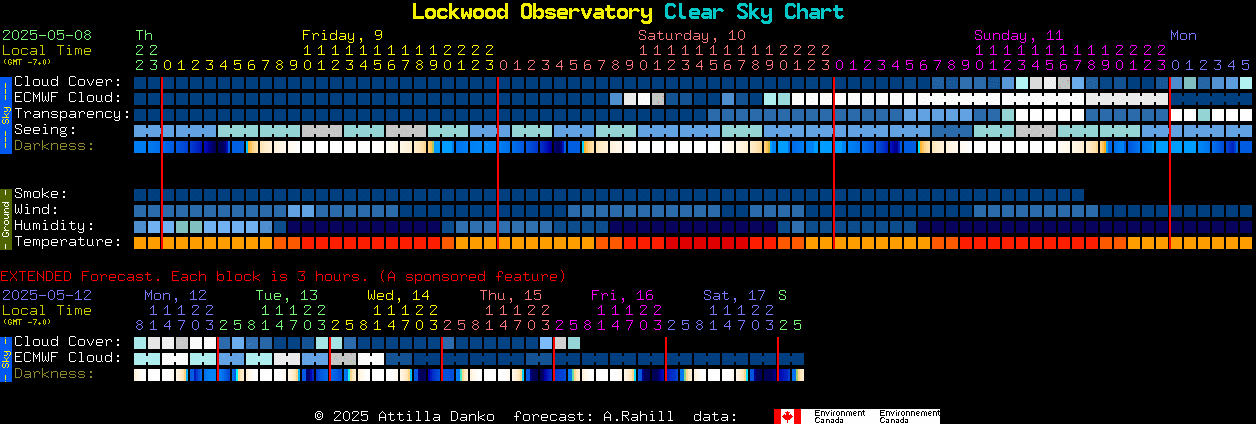
Task: Click the red midnight line starting Saturday, 10
Action: [498, 162]
